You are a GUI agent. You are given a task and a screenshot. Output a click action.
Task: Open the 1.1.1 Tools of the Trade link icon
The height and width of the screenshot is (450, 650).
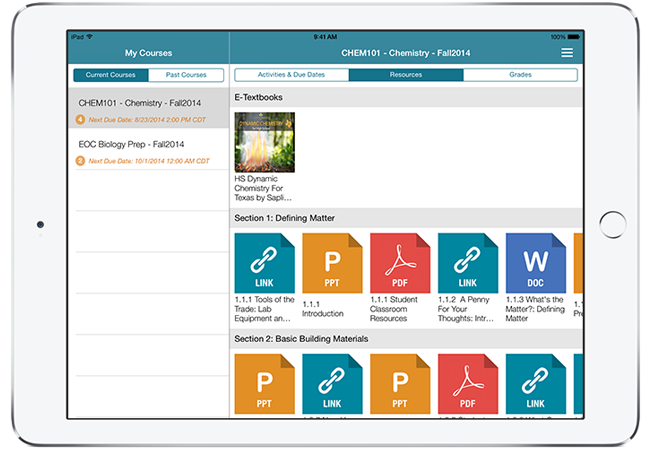264,263
